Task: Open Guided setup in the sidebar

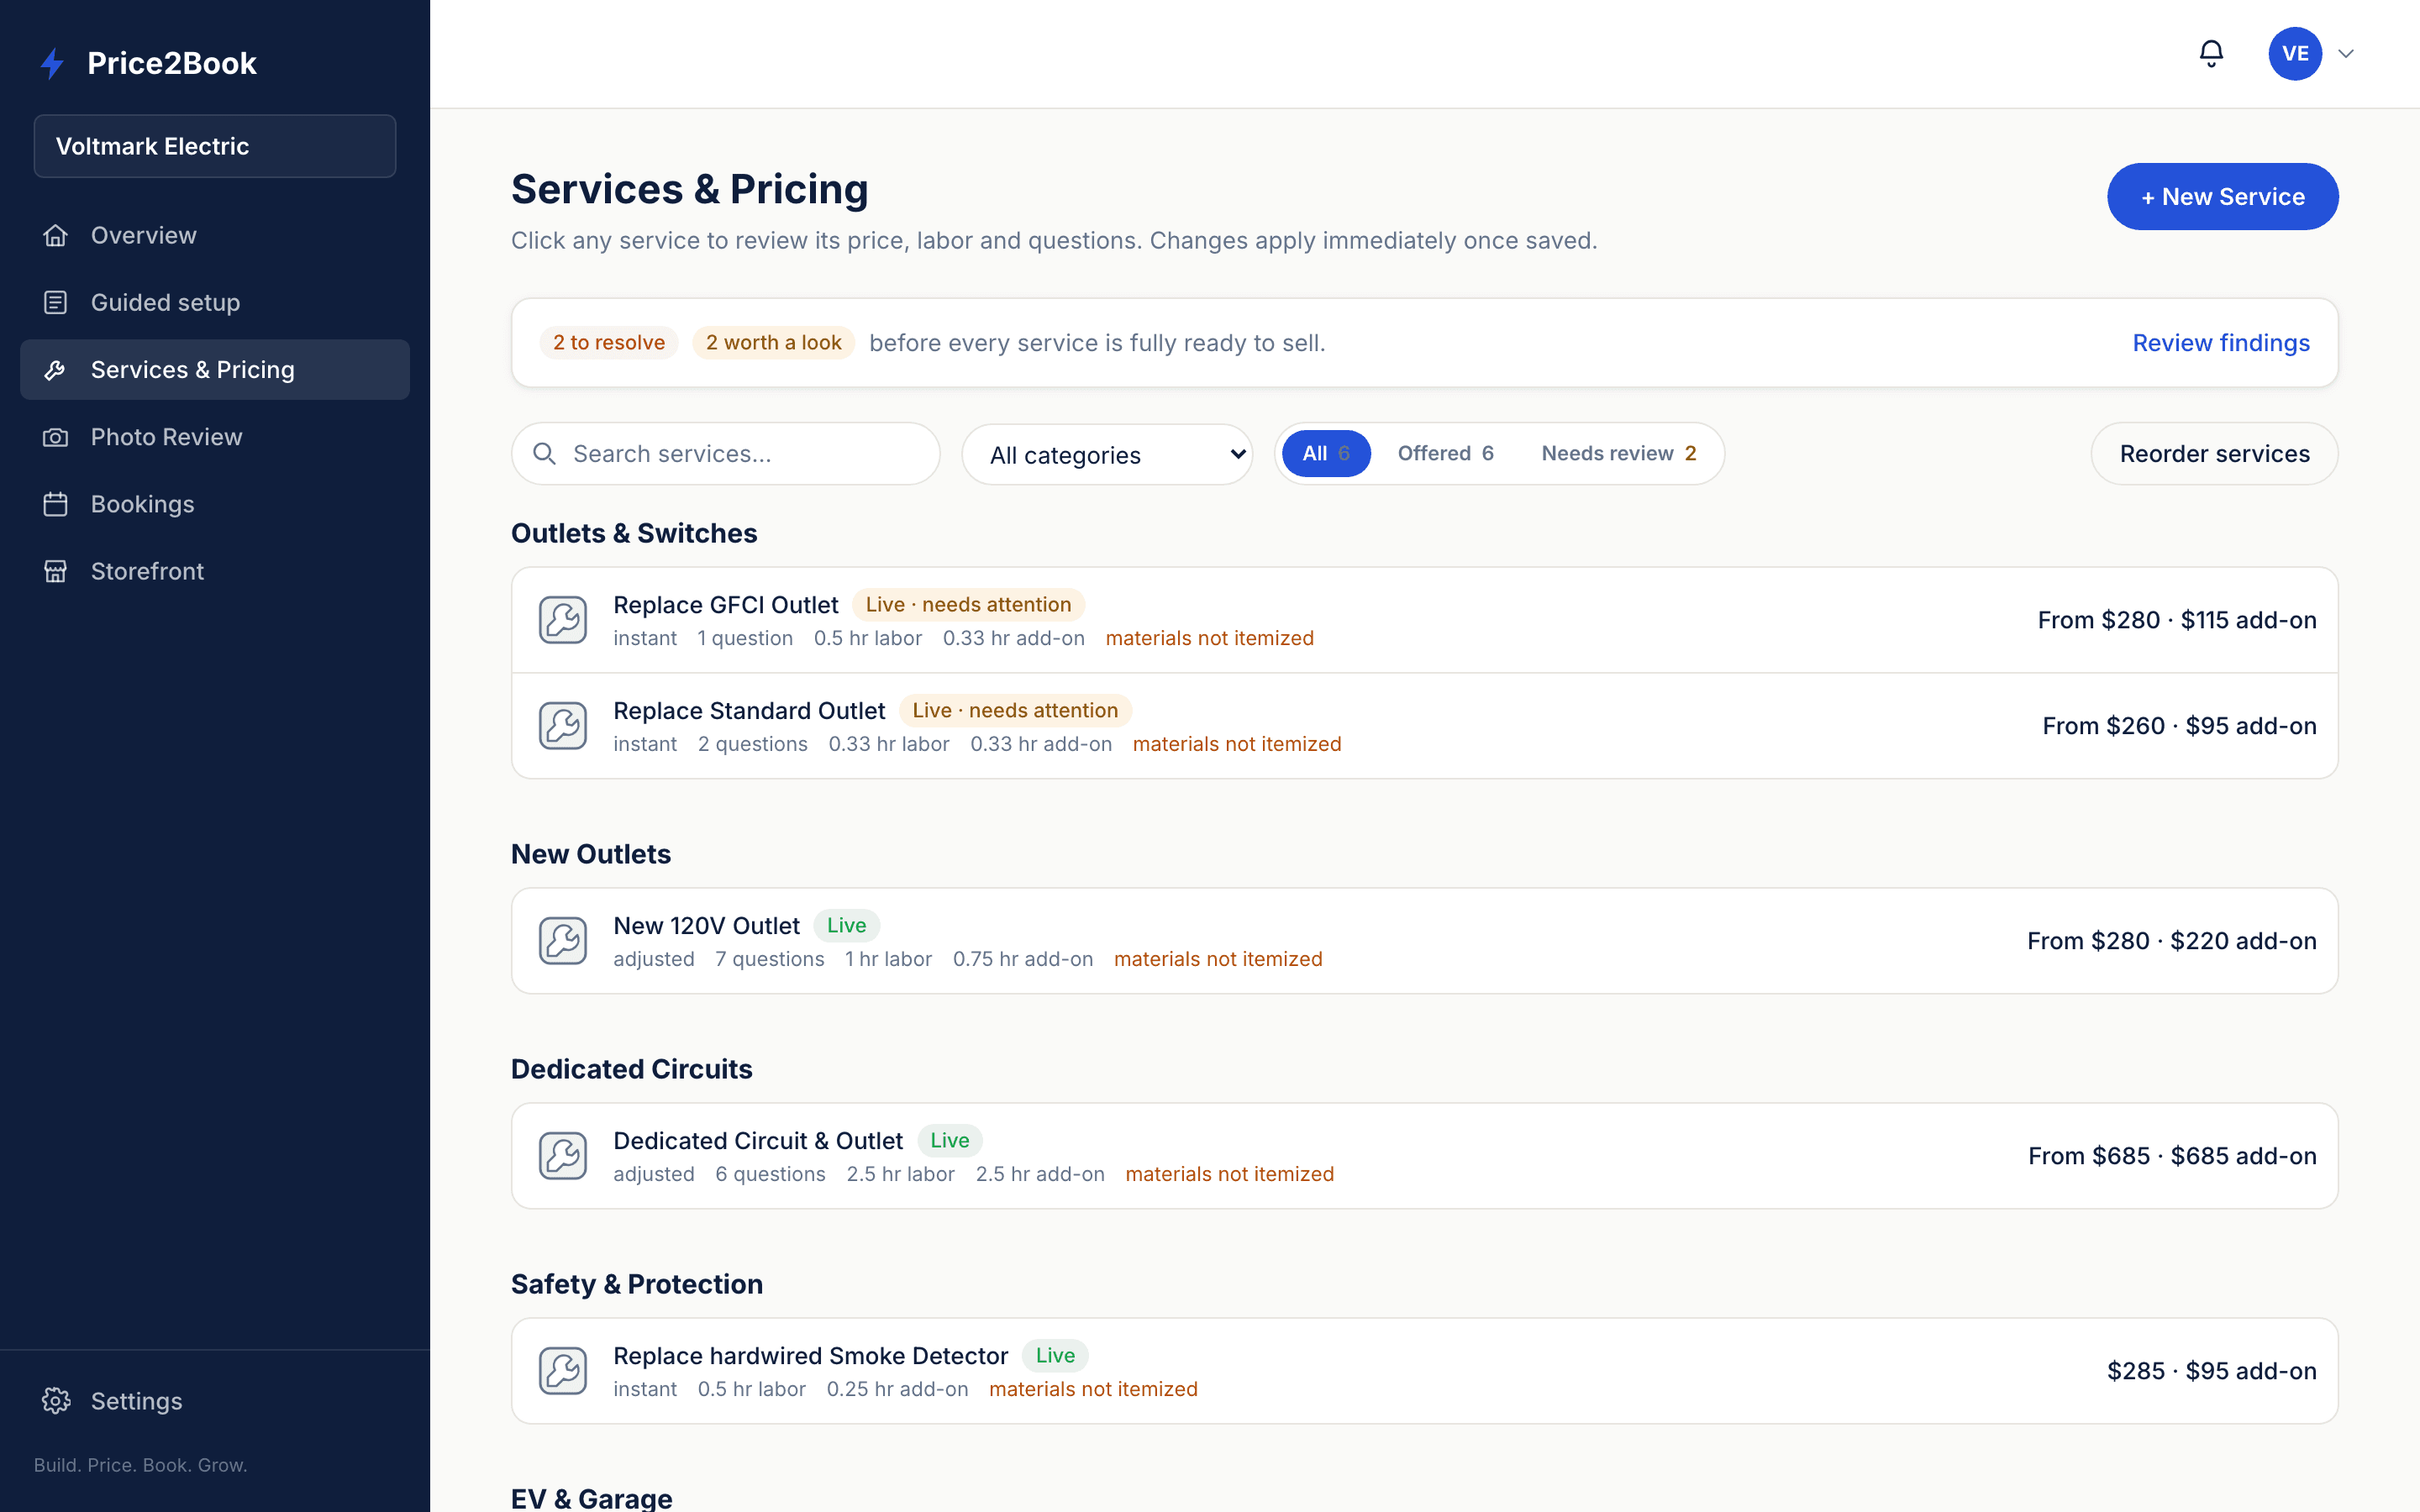Action: click(215, 302)
